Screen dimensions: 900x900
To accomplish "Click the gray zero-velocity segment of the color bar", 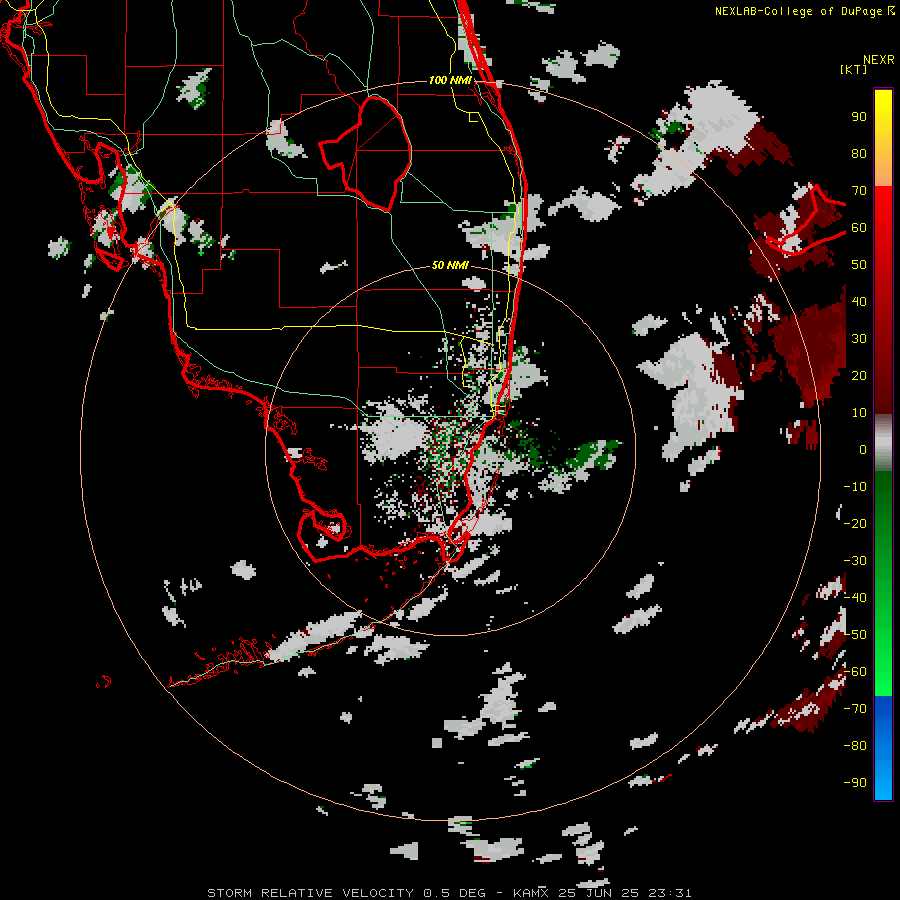I will click(883, 443).
